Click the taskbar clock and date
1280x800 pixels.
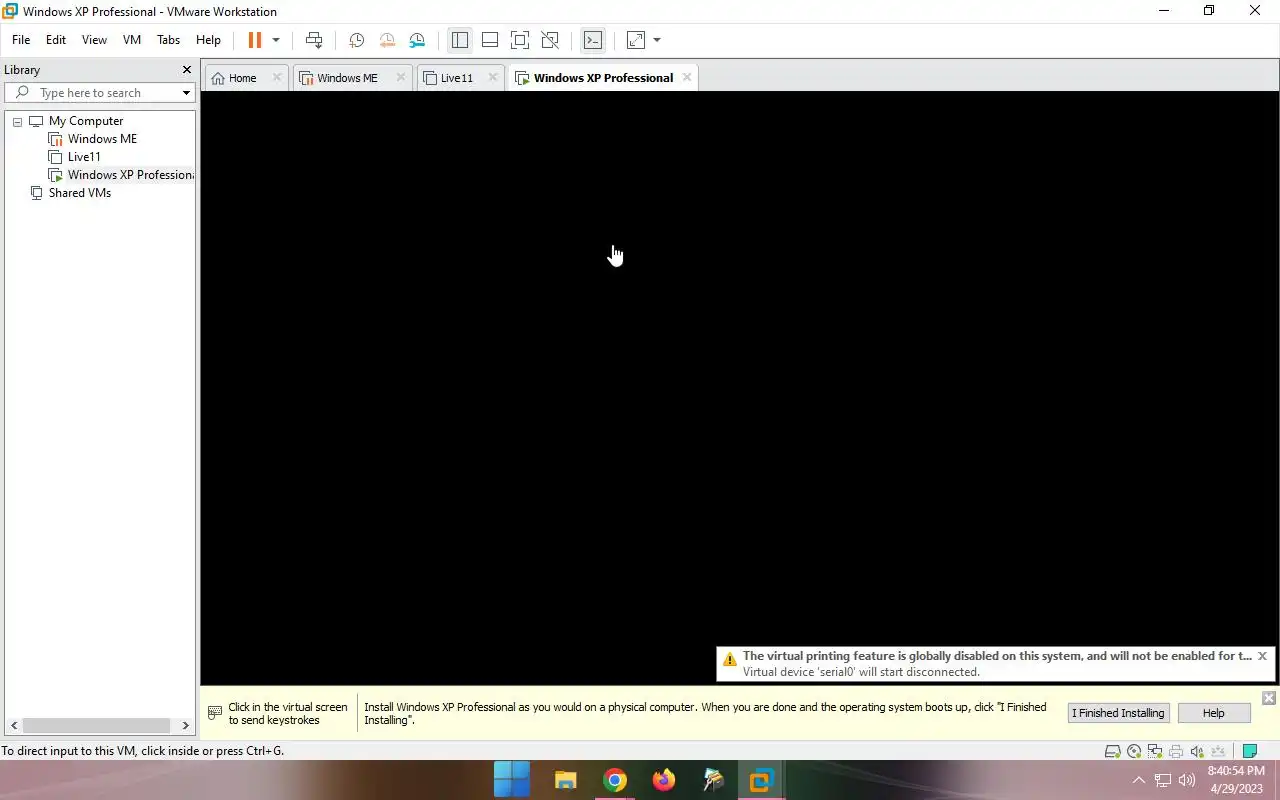[x=1236, y=780]
